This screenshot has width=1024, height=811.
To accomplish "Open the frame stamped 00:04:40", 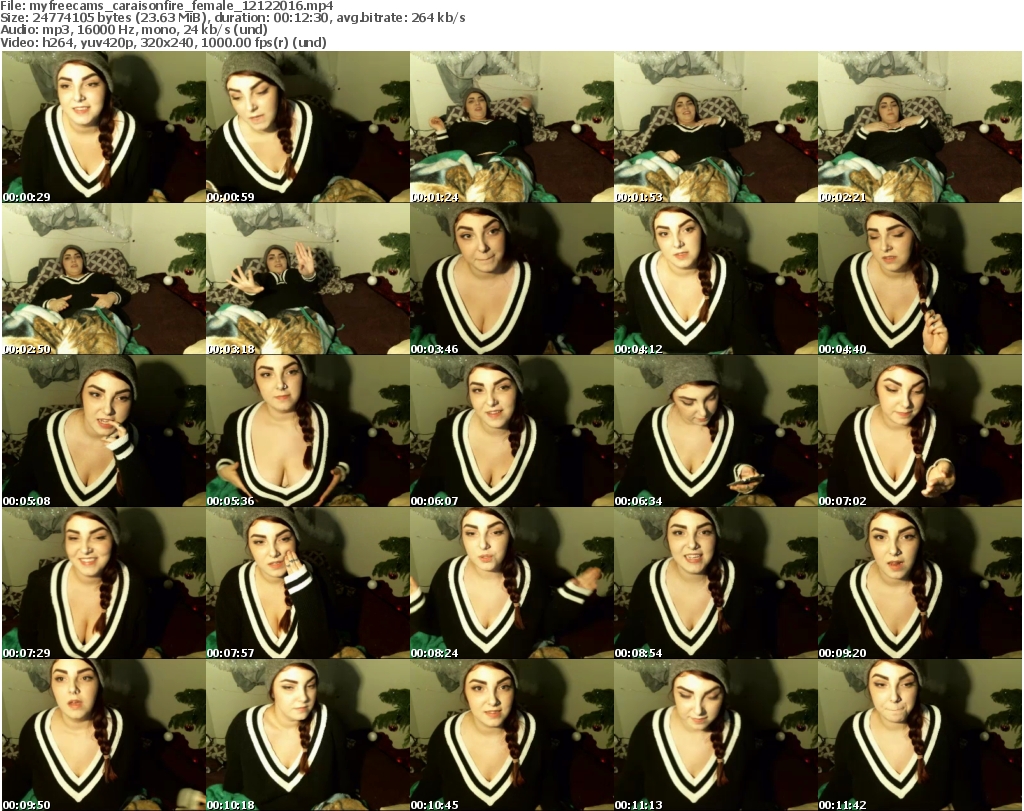I will click(x=920, y=279).
